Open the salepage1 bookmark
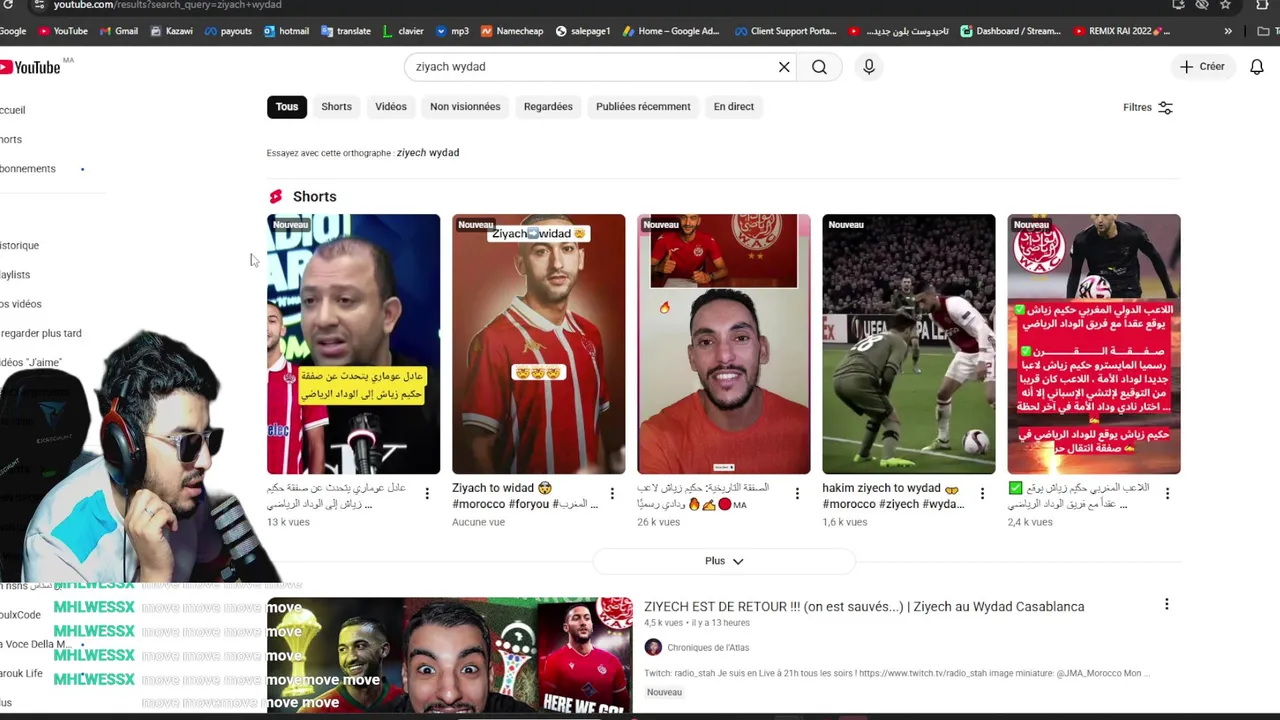The image size is (1280, 720). point(582,31)
